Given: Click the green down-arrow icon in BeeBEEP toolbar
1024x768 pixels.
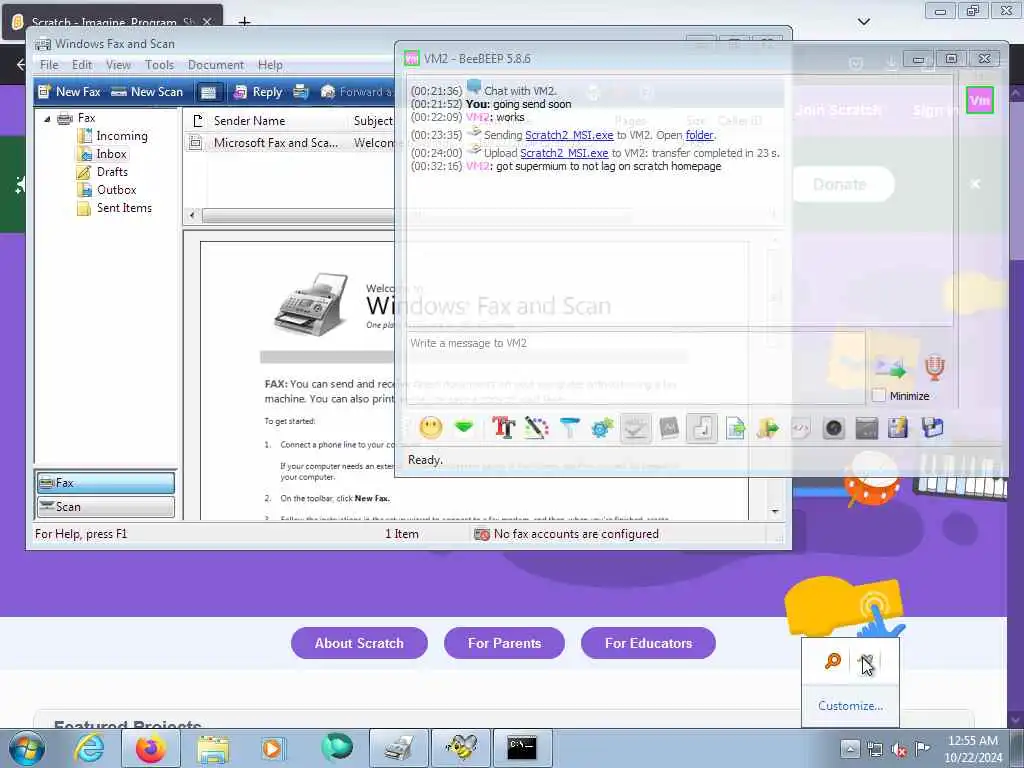Looking at the screenshot, I should click(464, 428).
